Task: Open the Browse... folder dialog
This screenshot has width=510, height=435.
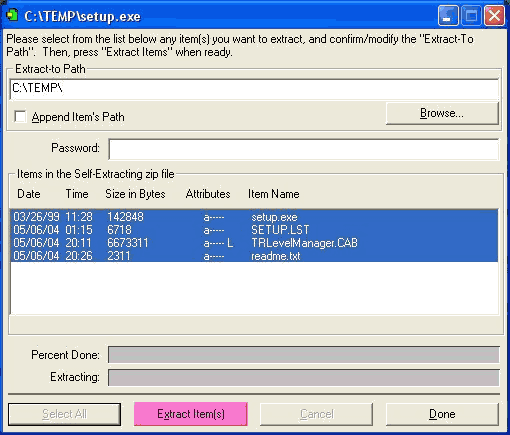Action: coord(442,113)
